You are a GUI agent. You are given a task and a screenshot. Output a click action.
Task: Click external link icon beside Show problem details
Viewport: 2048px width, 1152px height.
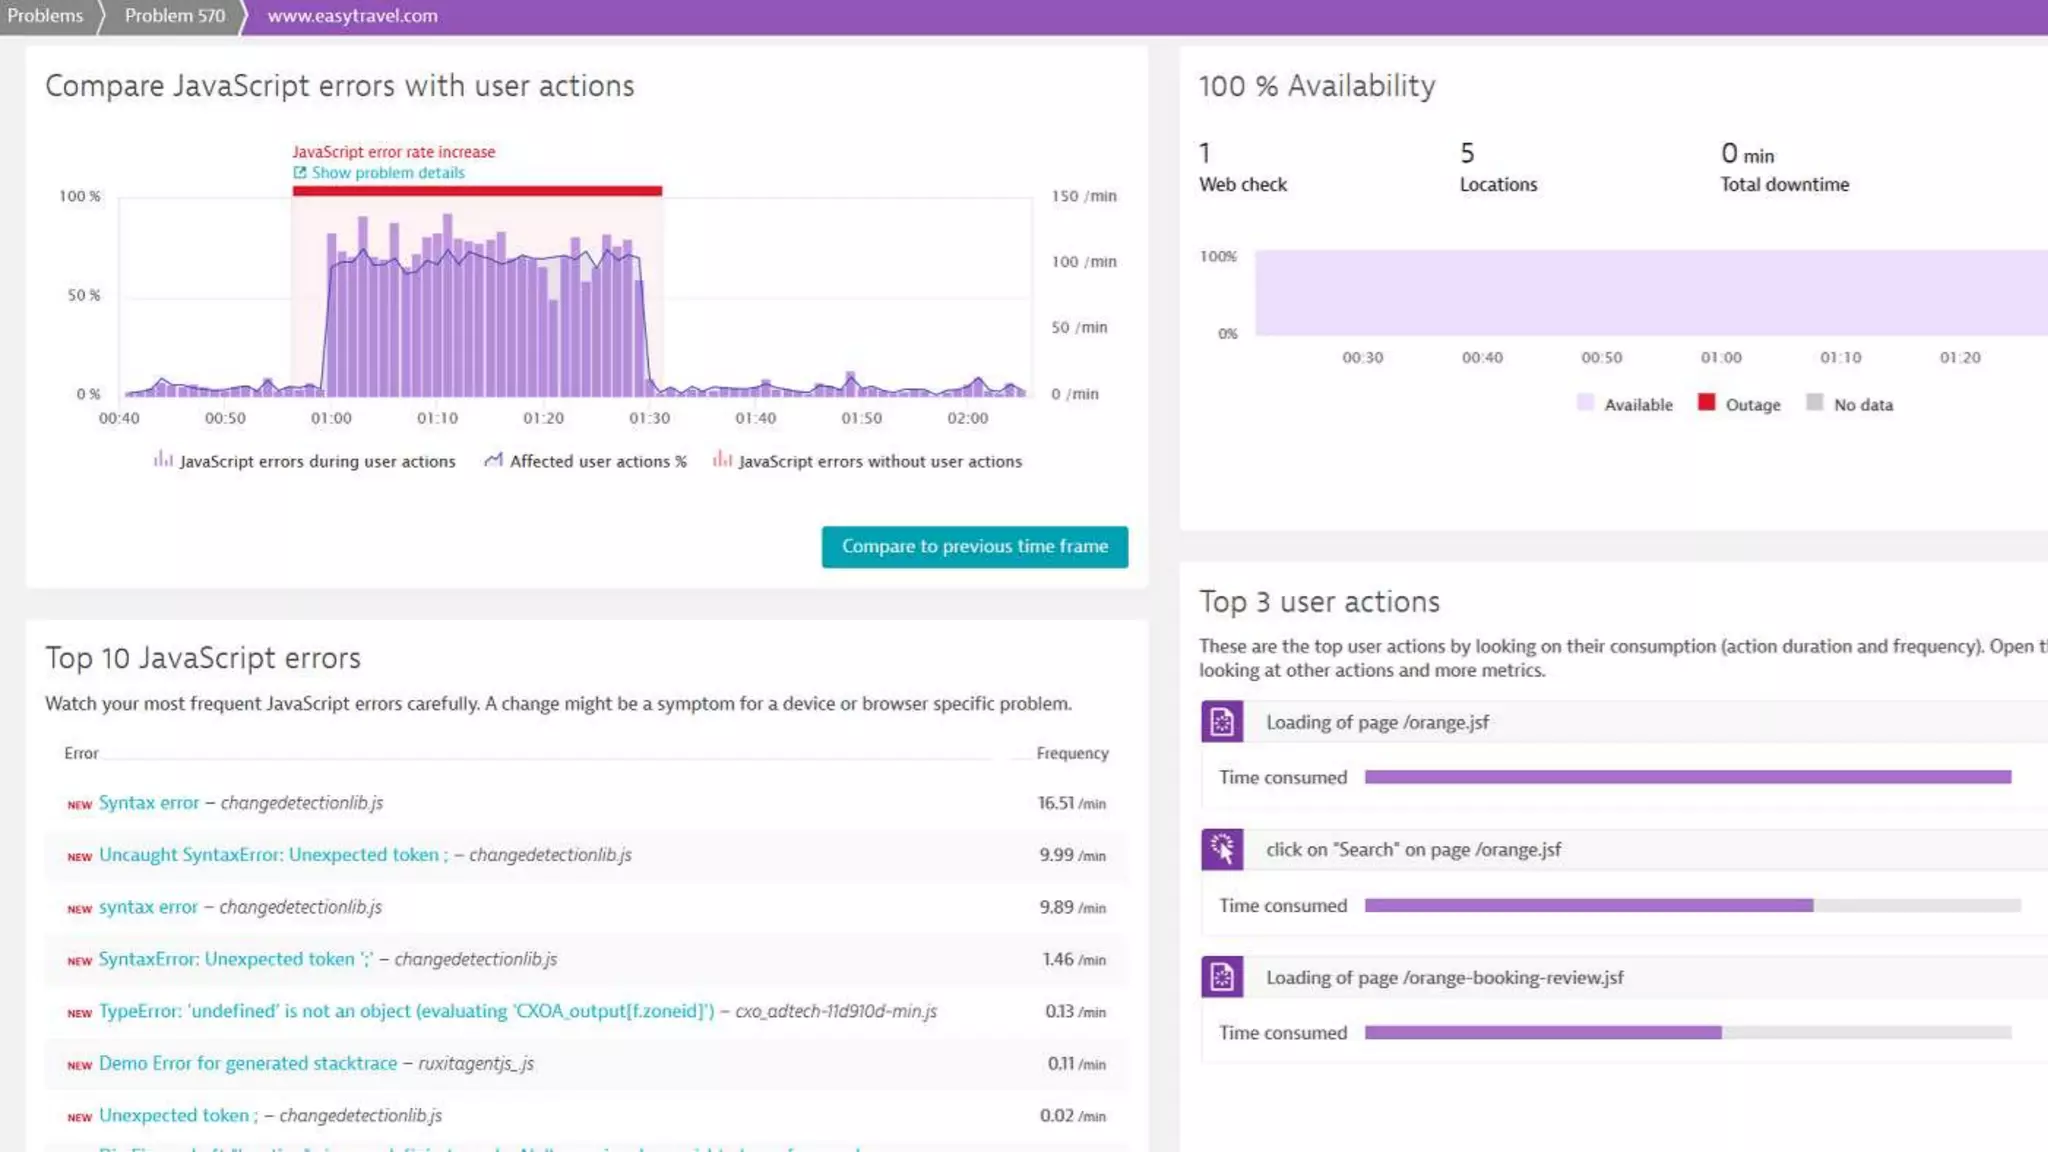tap(299, 173)
